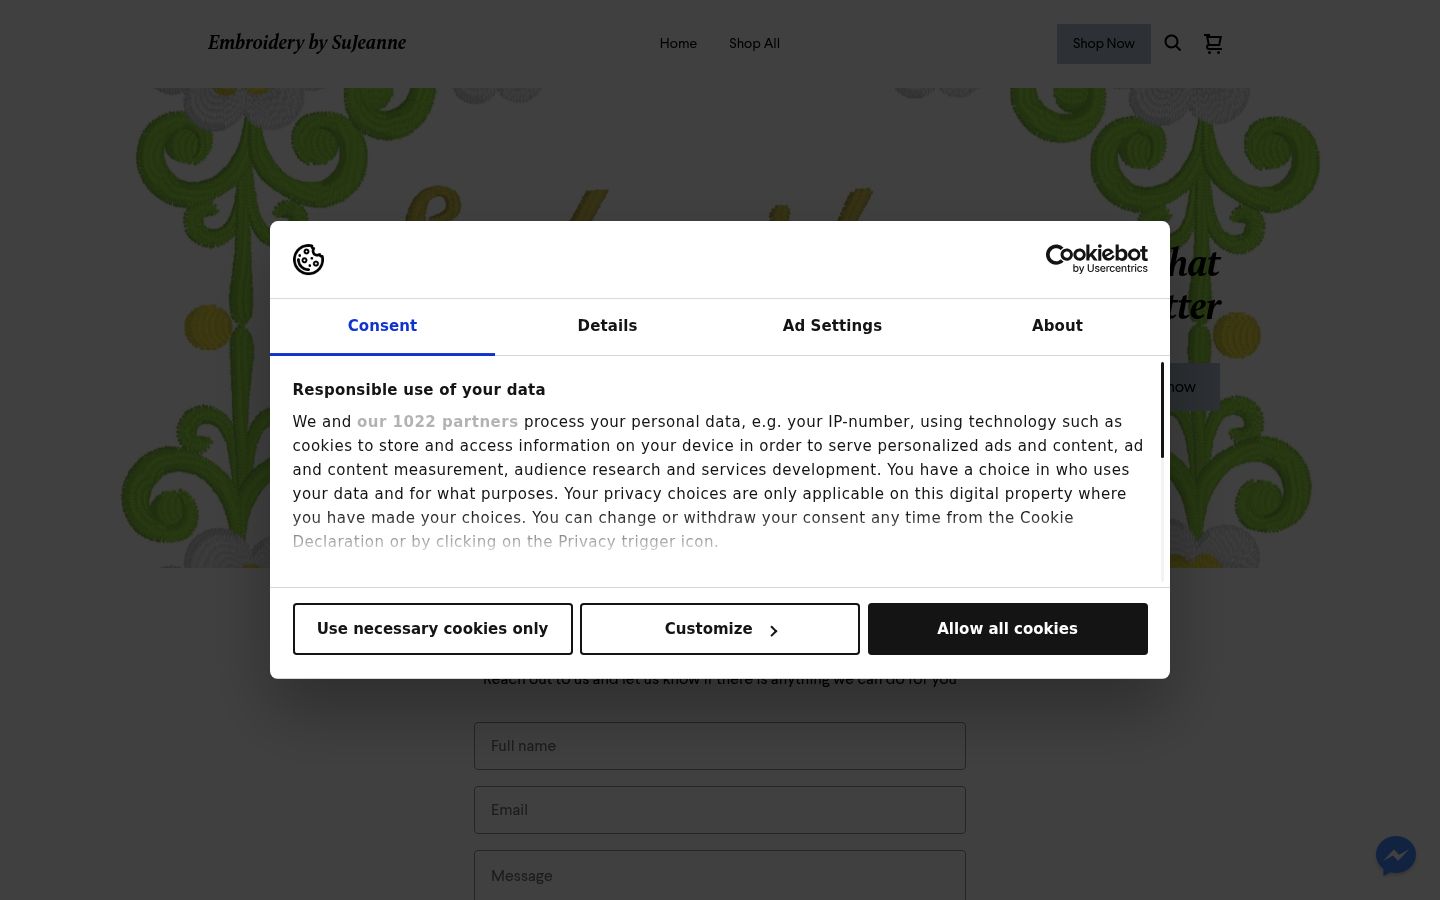Switch to the Details tab
This screenshot has height=900, width=1440.
click(x=607, y=326)
